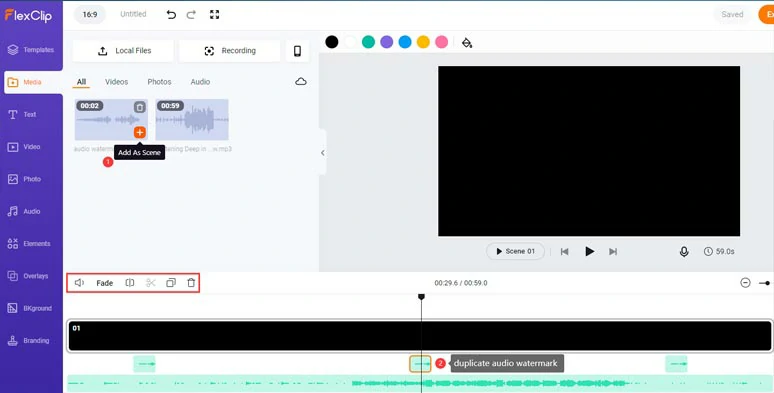Undo the last action

pos(171,15)
